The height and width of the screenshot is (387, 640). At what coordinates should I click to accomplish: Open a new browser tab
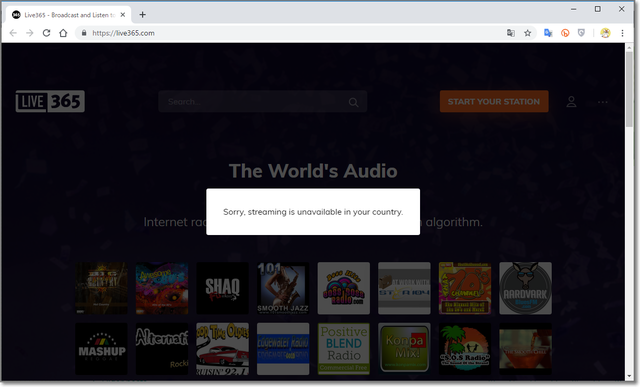(x=142, y=15)
